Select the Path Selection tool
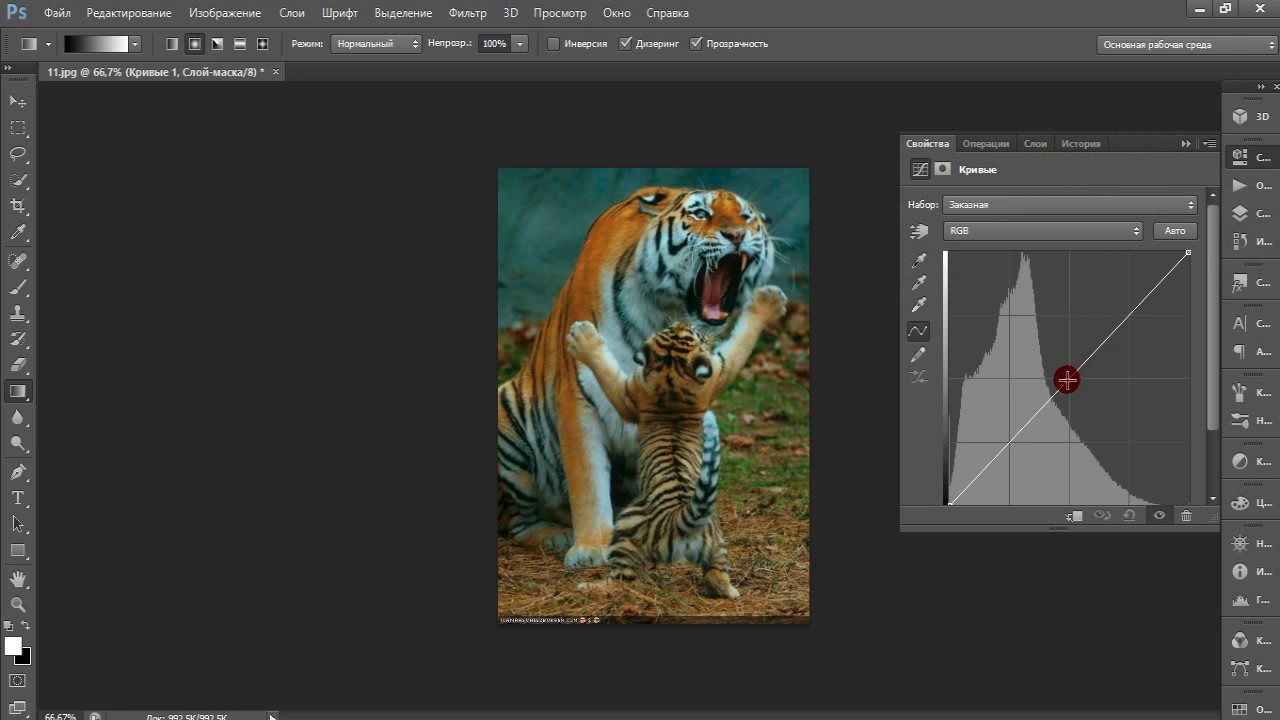The image size is (1280, 720). tap(18, 524)
